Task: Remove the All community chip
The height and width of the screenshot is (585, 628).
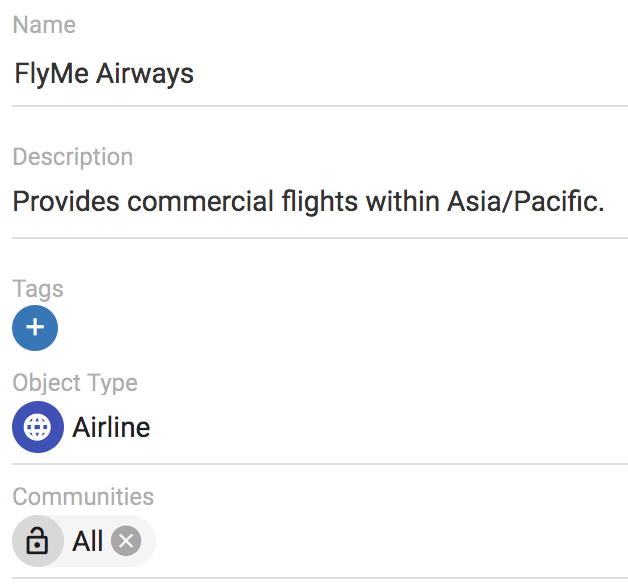Action: pyautogui.click(x=125, y=542)
